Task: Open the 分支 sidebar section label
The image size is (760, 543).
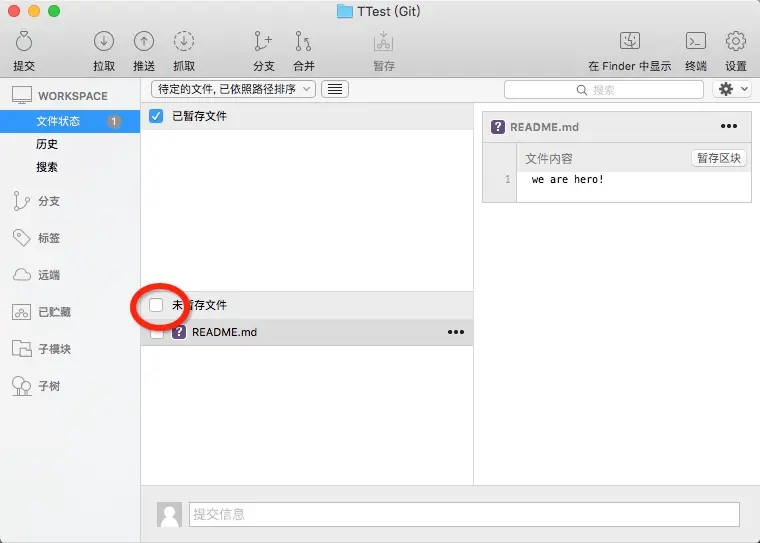Action: point(49,201)
